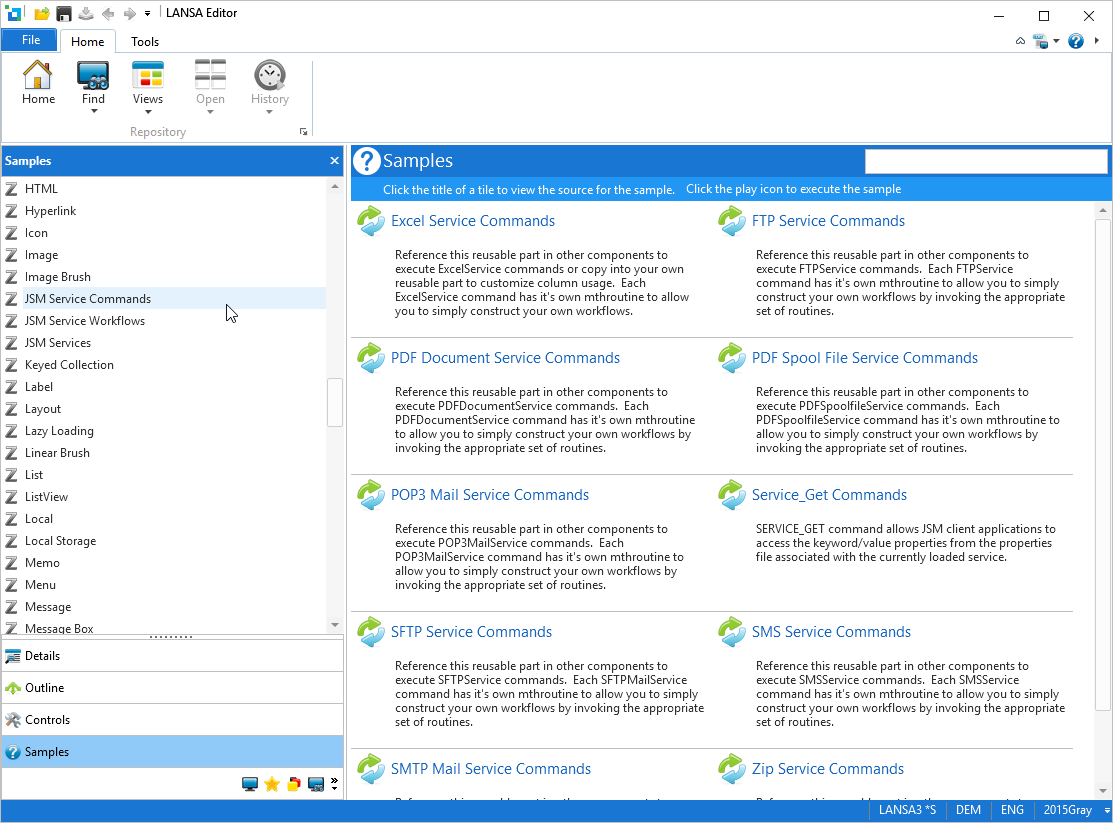1113x823 pixels.
Task: Switch to the Tools ribbon tab
Action: coord(145,42)
